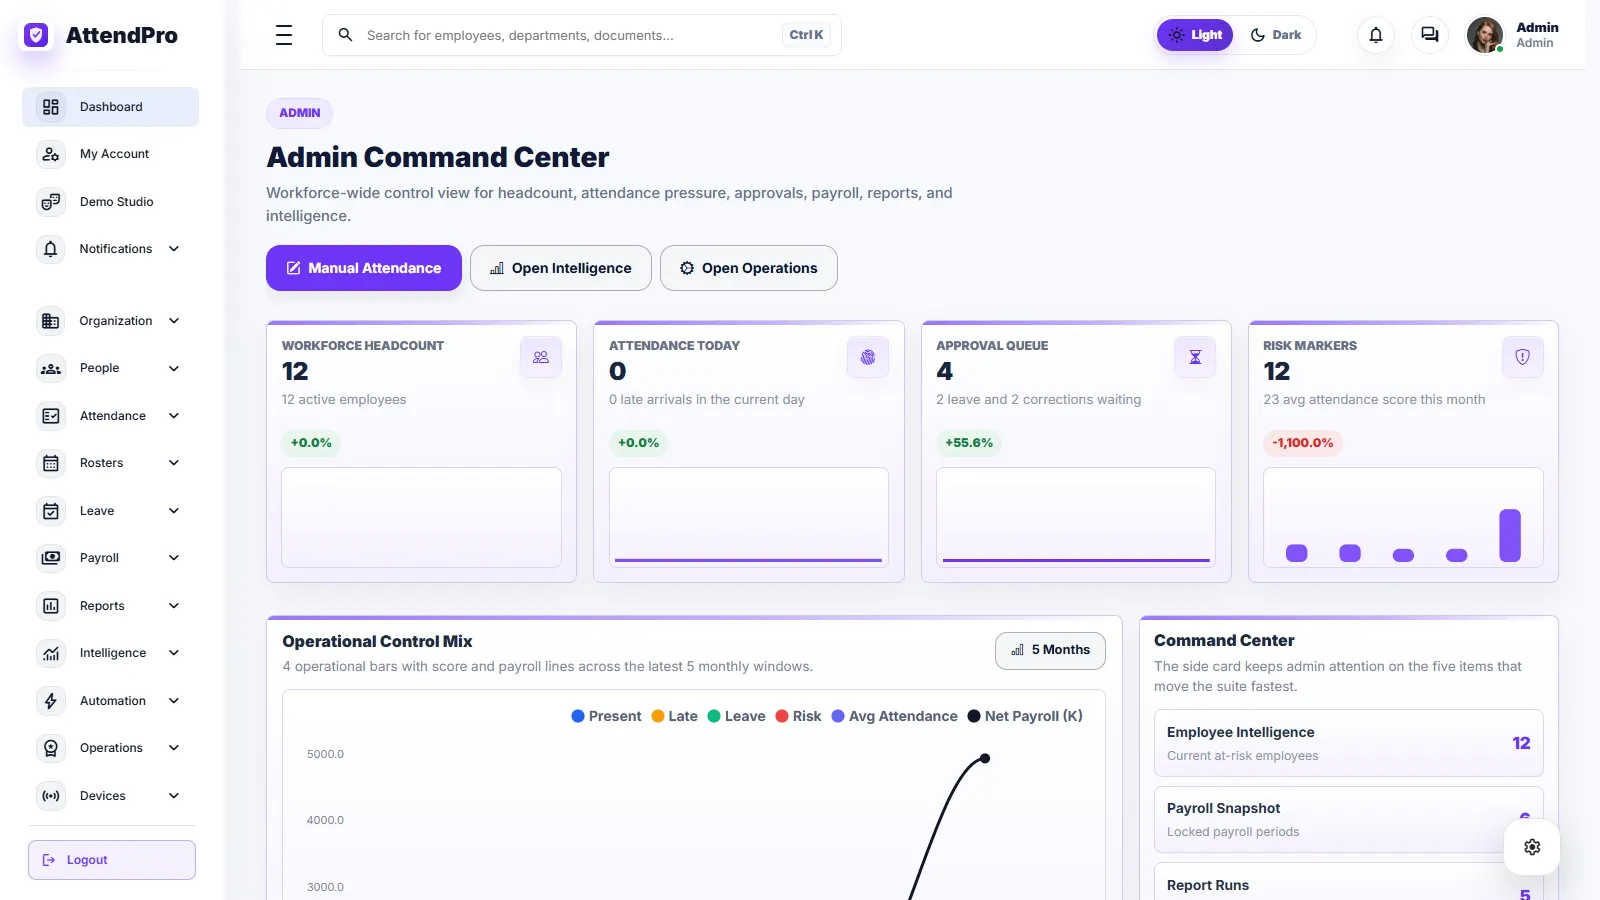Click the Devices signal icon
Screen dimensions: 1600x900
[51, 796]
